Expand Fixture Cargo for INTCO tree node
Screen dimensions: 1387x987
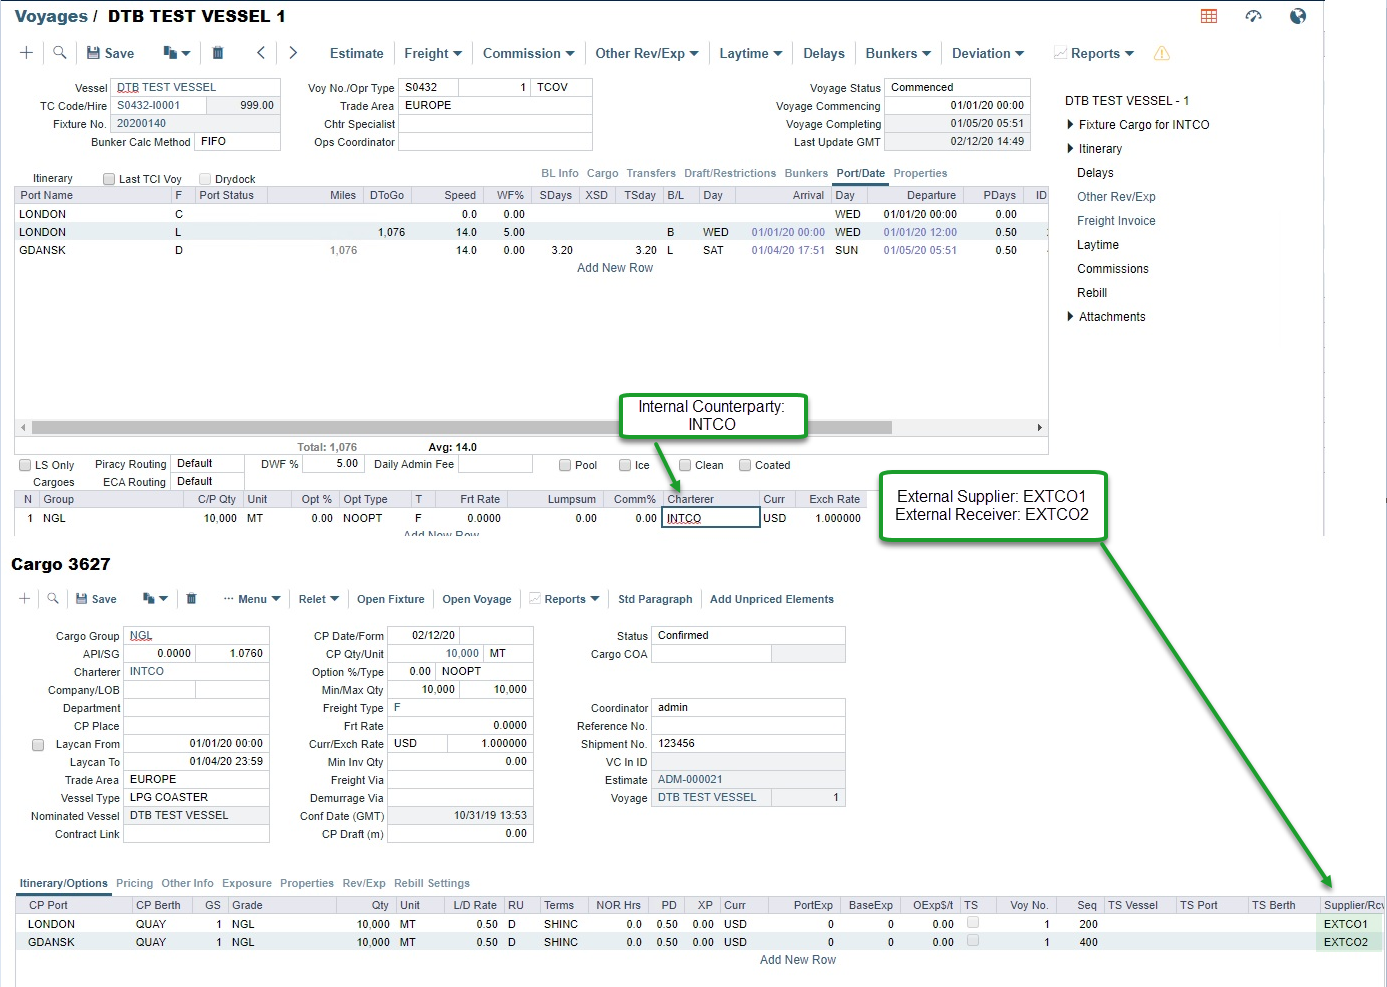pyautogui.click(x=1070, y=125)
